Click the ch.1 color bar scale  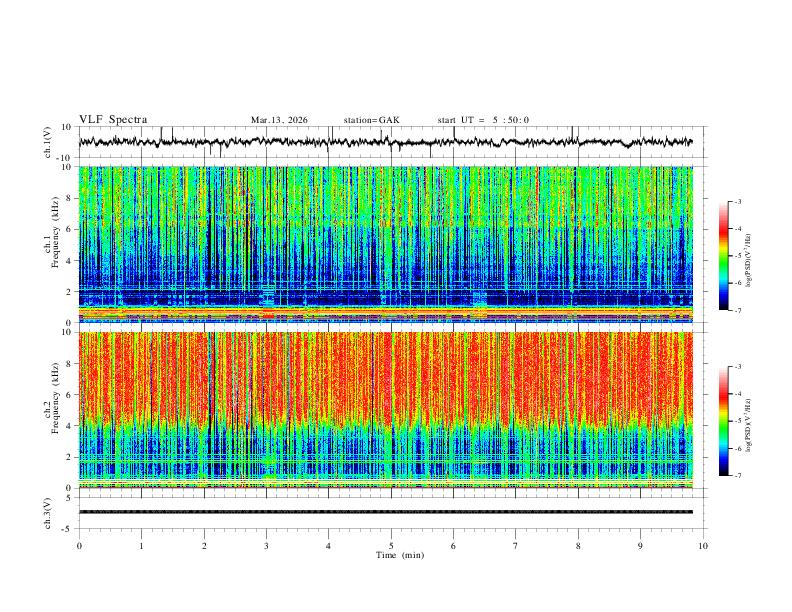click(723, 256)
